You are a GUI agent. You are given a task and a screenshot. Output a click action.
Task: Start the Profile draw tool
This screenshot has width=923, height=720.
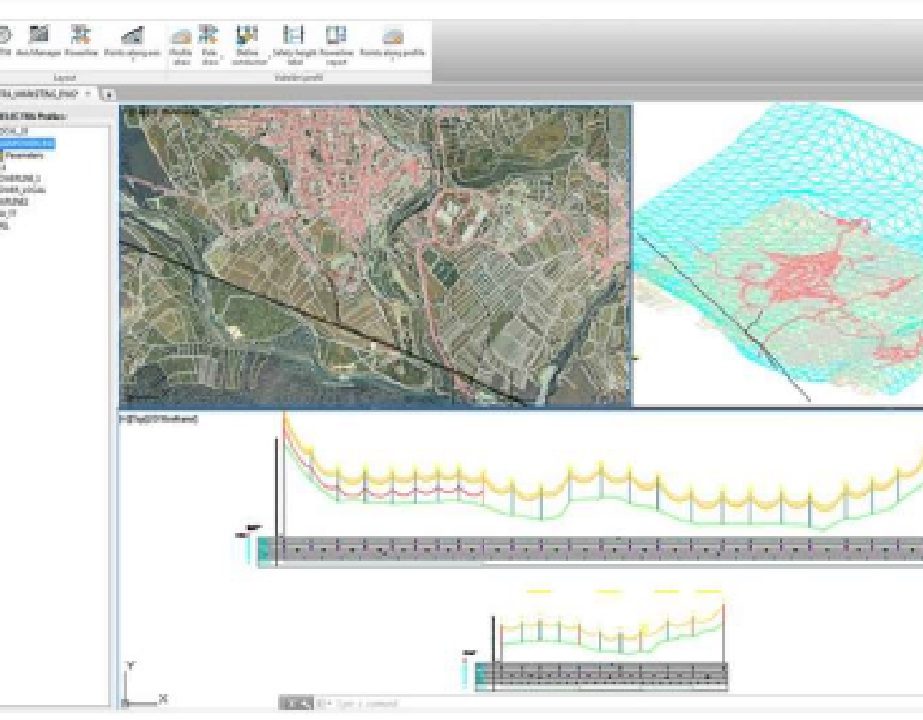click(180, 44)
